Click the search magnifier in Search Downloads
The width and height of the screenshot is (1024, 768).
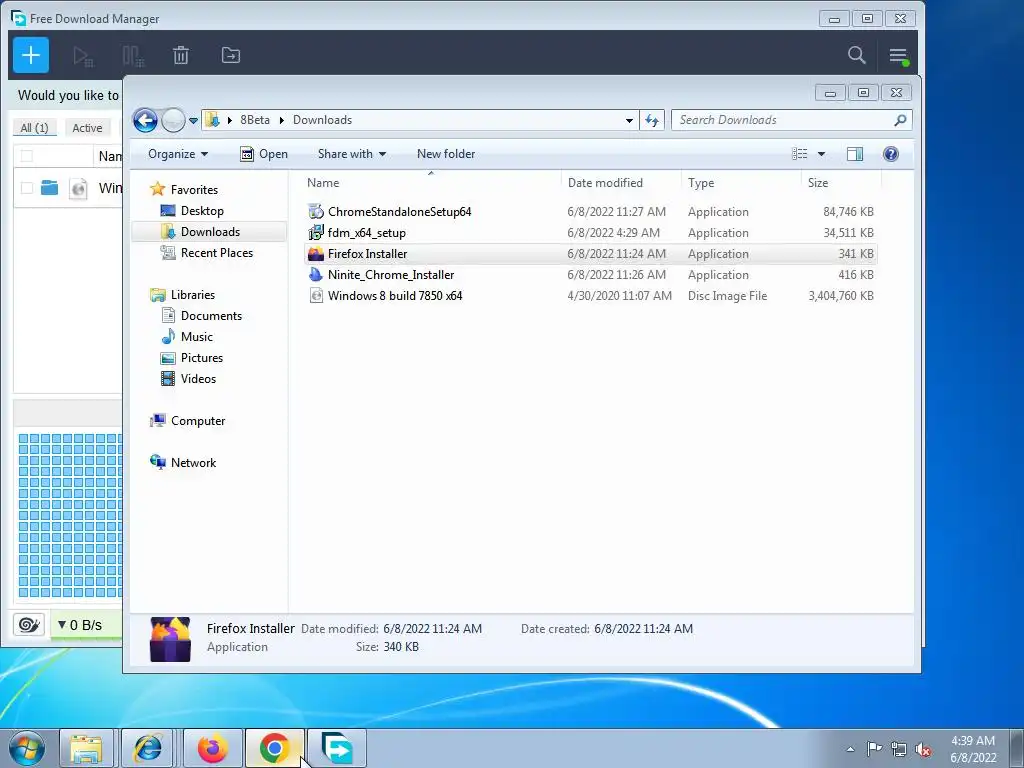(x=900, y=120)
